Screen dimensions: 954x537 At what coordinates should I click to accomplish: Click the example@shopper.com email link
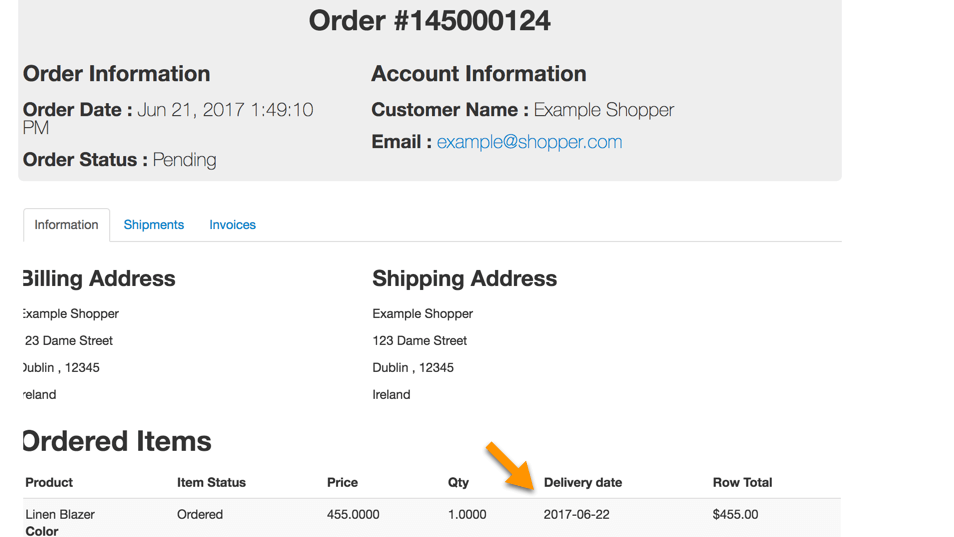(529, 142)
